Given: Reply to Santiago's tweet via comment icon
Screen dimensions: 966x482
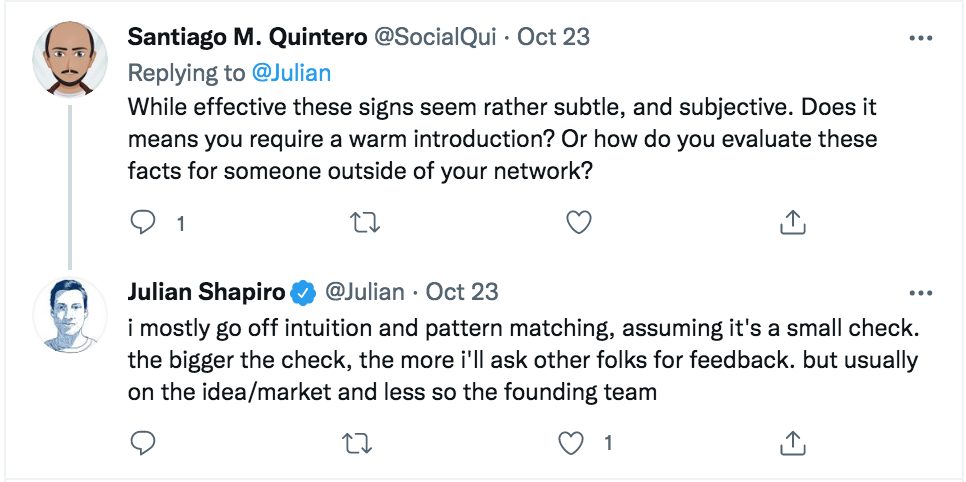Looking at the screenshot, I should pyautogui.click(x=146, y=224).
